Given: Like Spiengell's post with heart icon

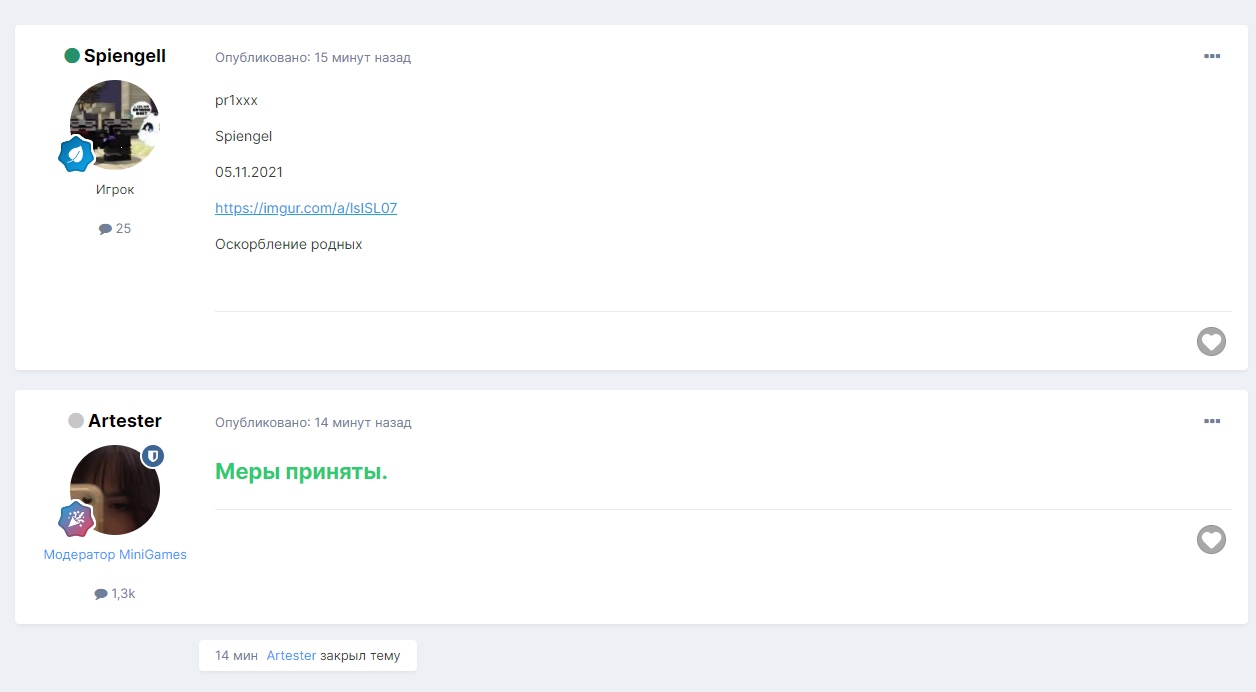Looking at the screenshot, I should click(1211, 342).
